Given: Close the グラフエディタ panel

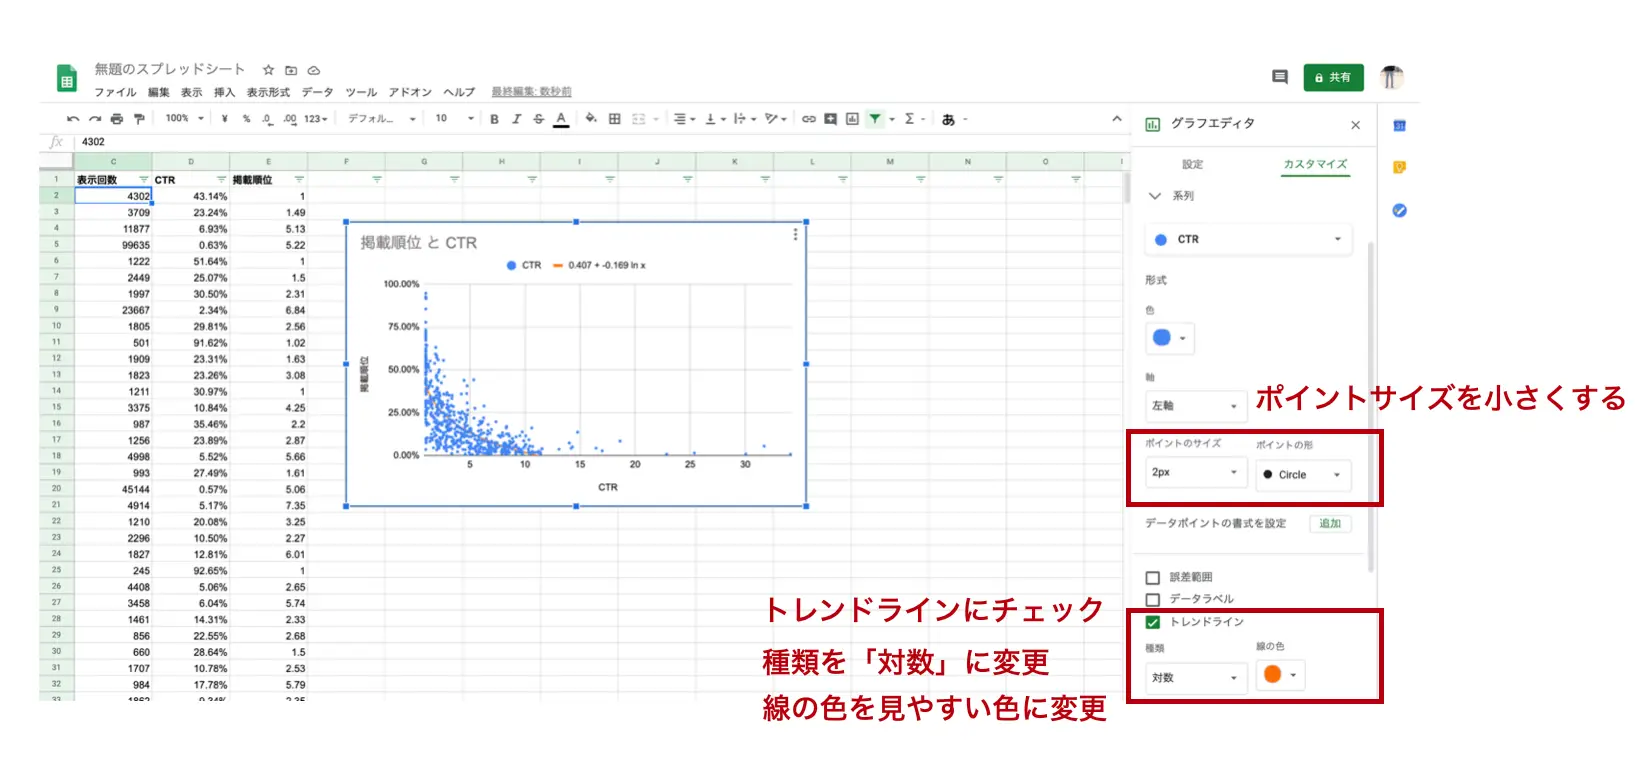Looking at the screenshot, I should click(x=1356, y=125).
